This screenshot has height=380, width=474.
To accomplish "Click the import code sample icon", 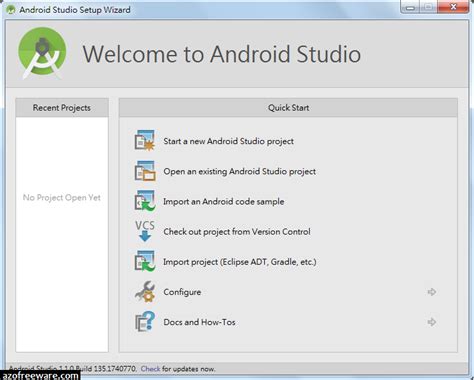I will point(145,201).
